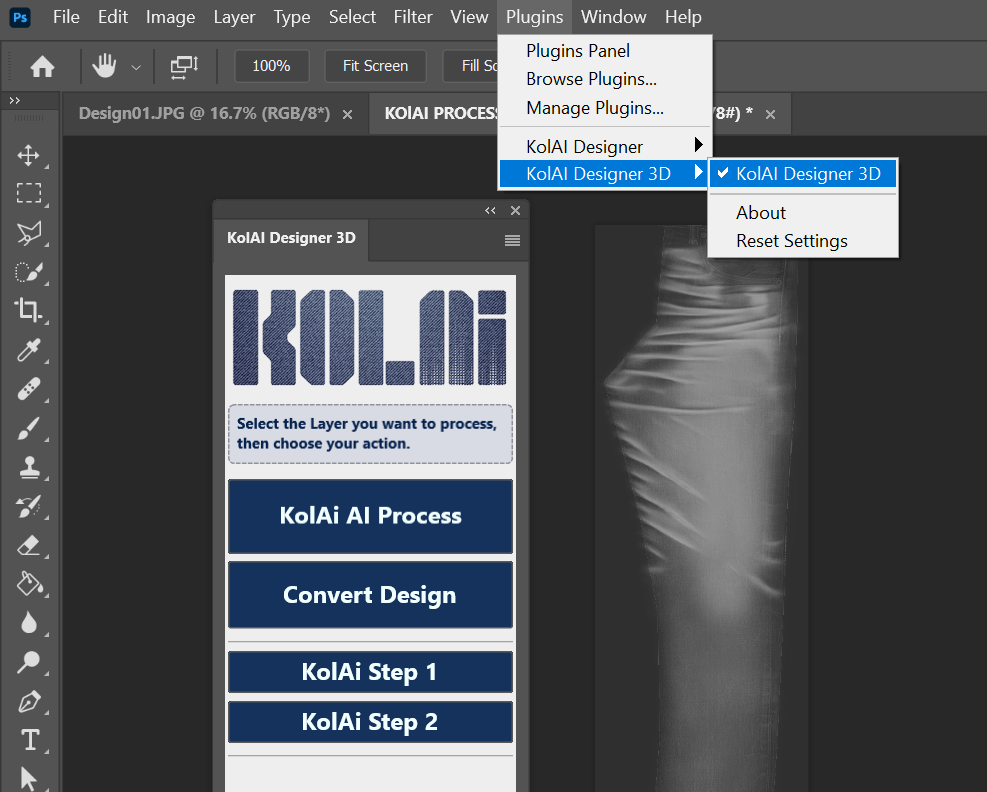Image resolution: width=987 pixels, height=792 pixels.
Task: Expand KolAI Designer submenu
Action: pos(605,147)
